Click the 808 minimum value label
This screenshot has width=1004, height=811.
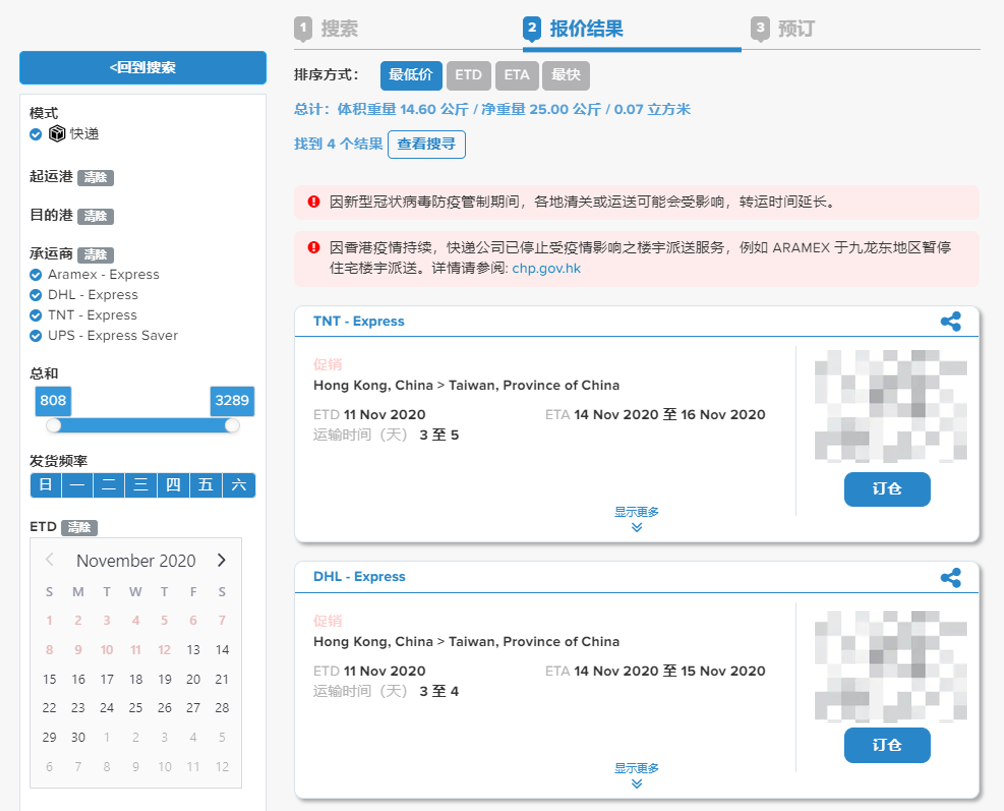[53, 401]
